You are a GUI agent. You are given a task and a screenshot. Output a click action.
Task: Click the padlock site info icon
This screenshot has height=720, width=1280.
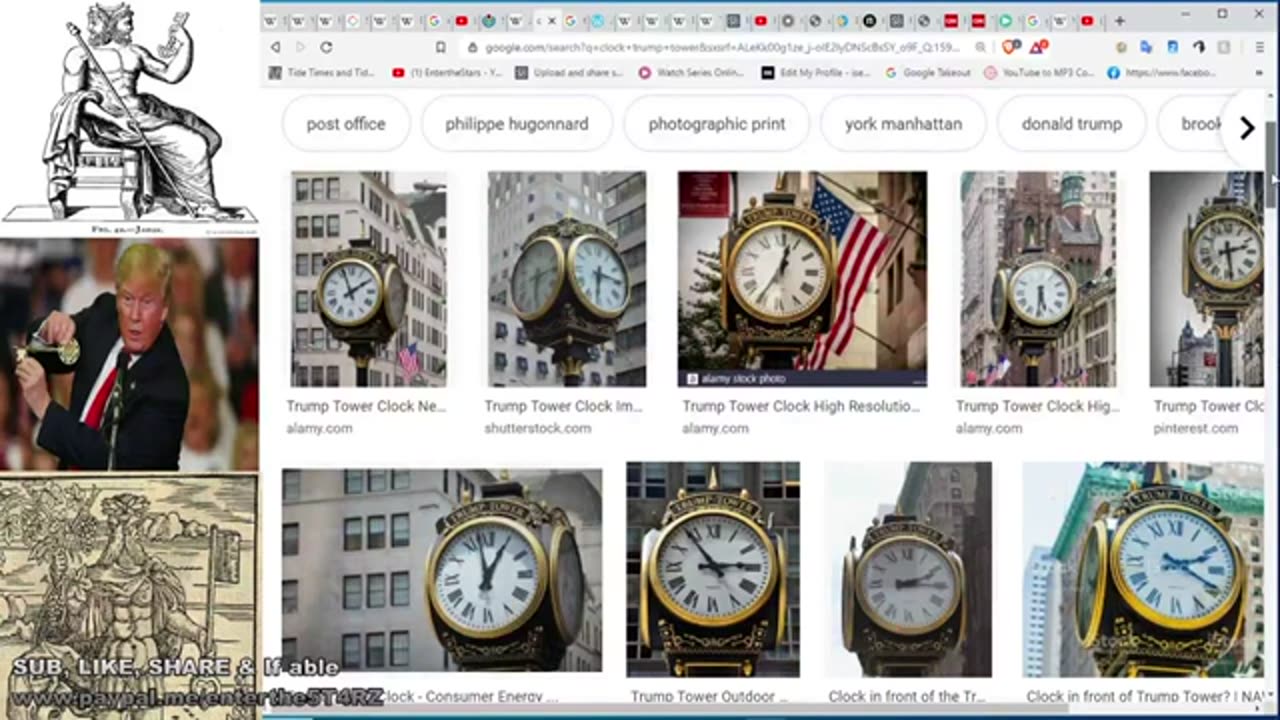pos(472,47)
